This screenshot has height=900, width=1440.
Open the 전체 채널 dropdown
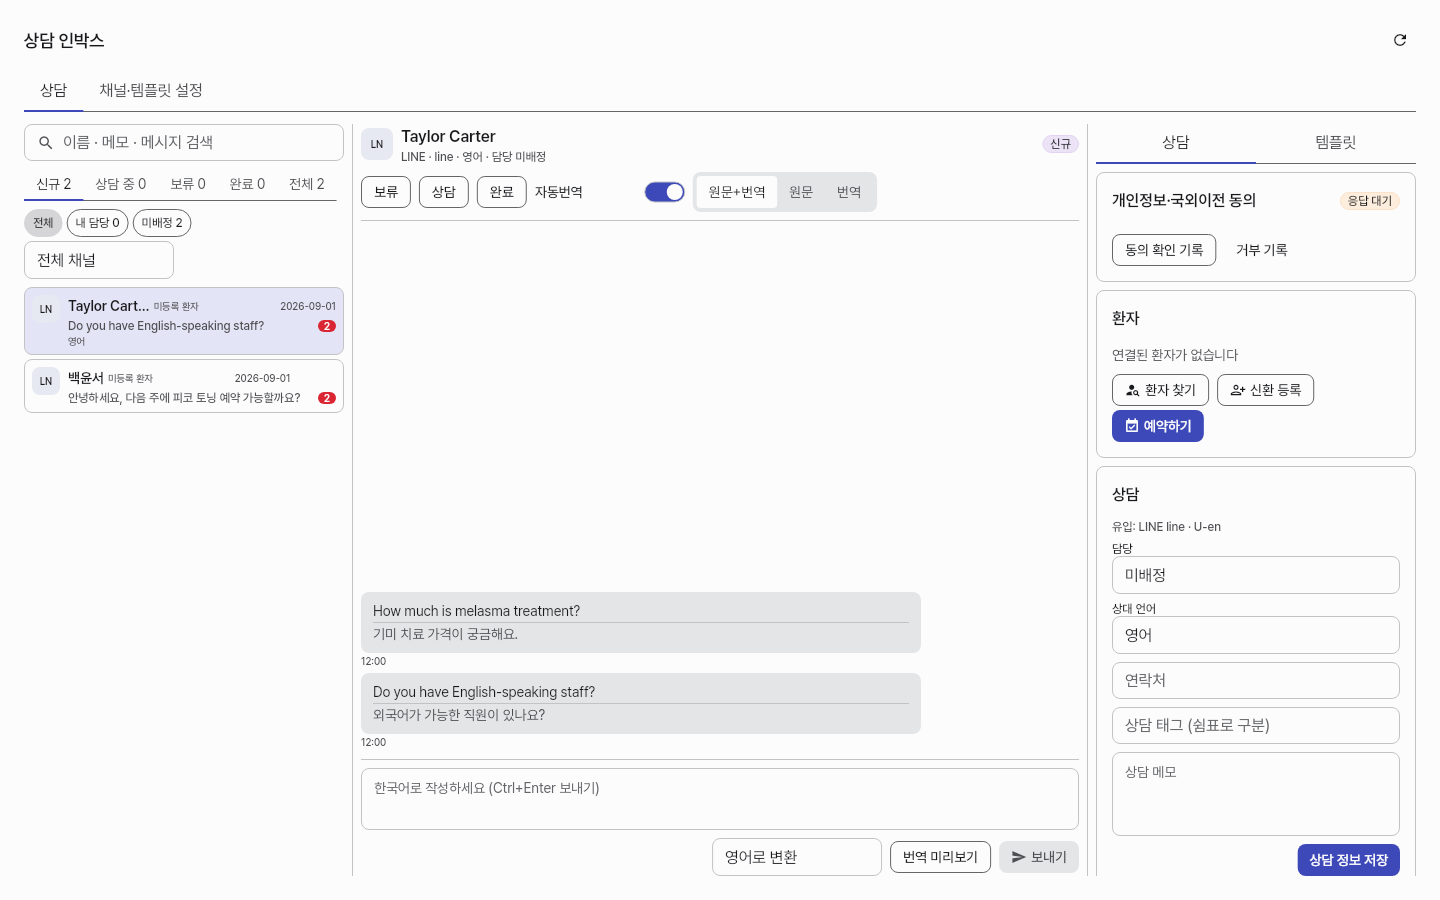point(99,260)
